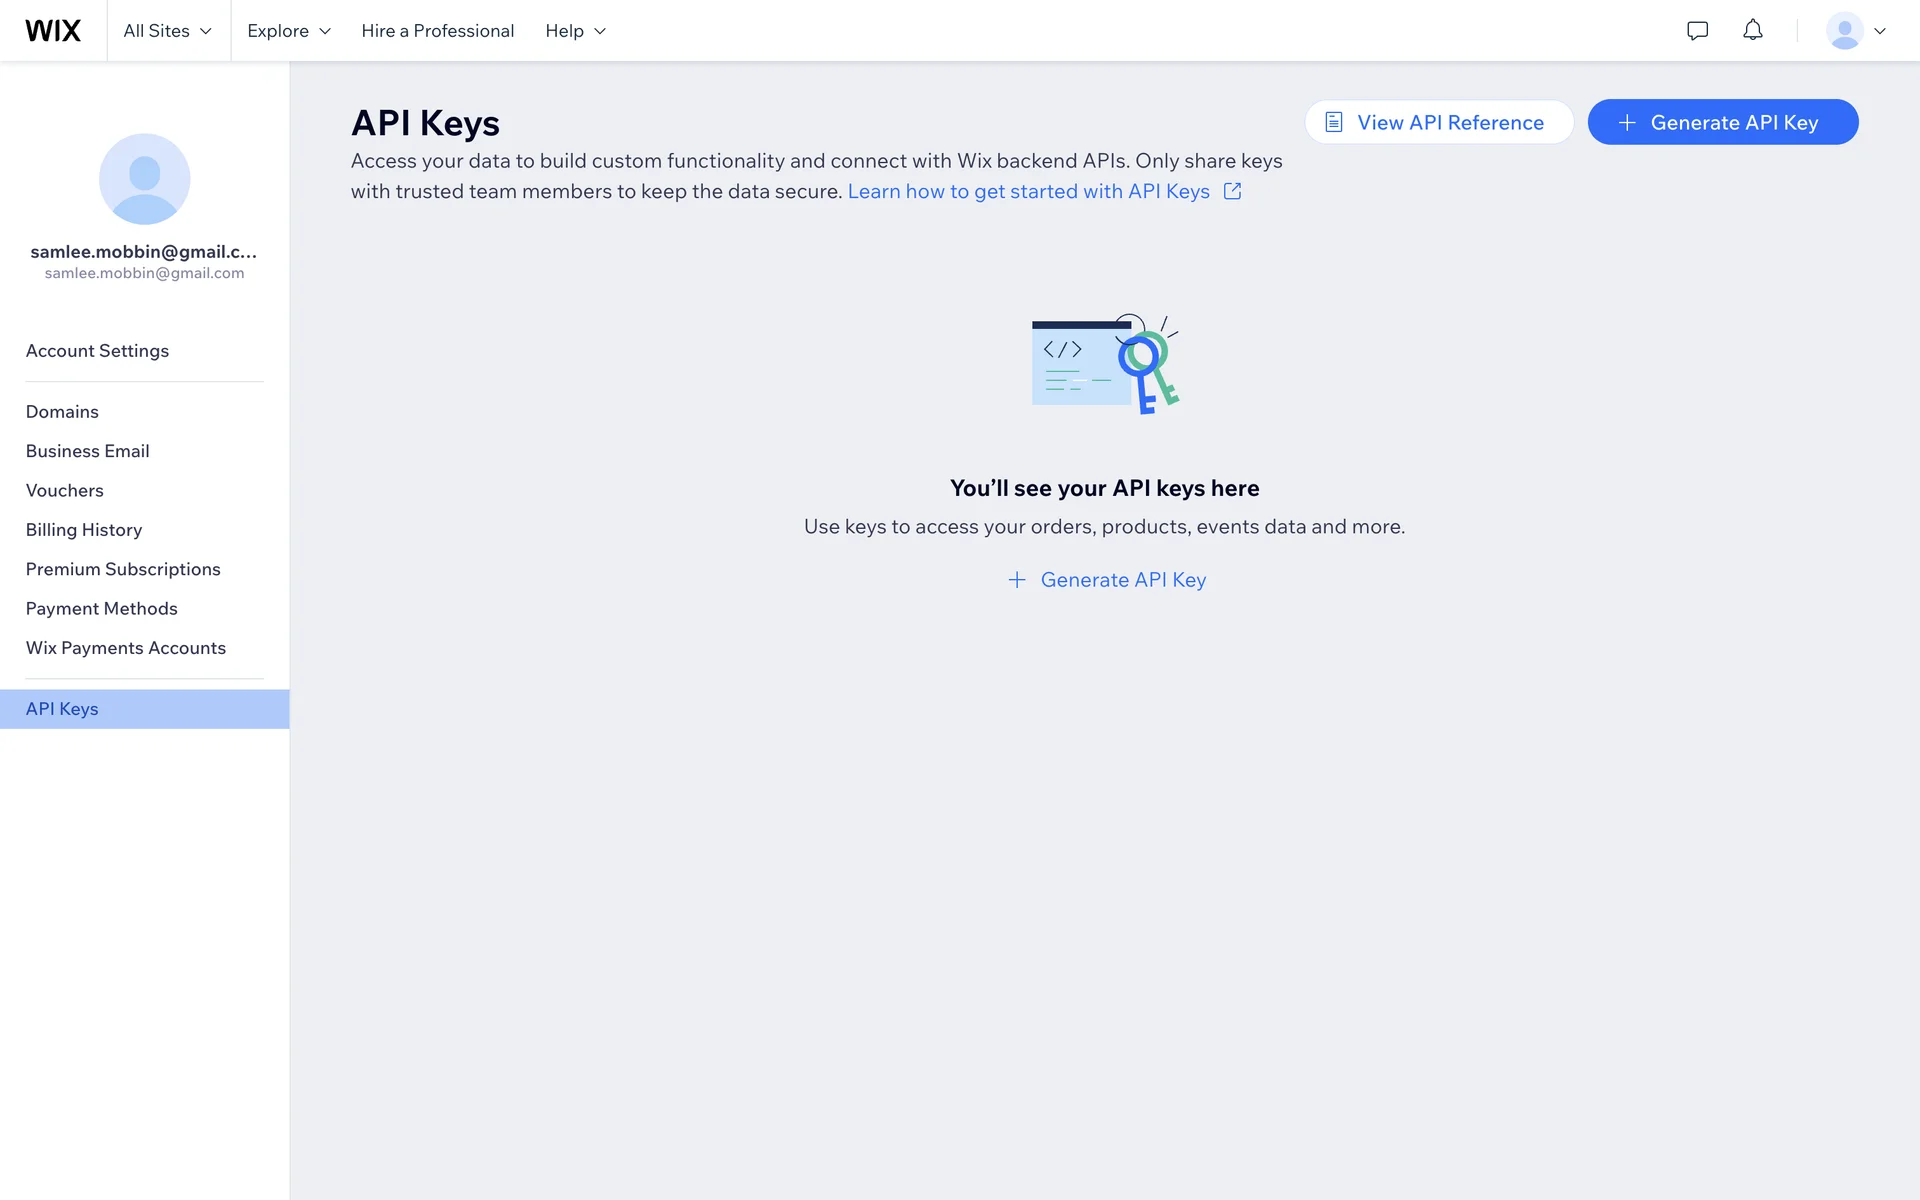This screenshot has width=1920, height=1200.
Task: Open the Domains section
Action: tap(62, 412)
